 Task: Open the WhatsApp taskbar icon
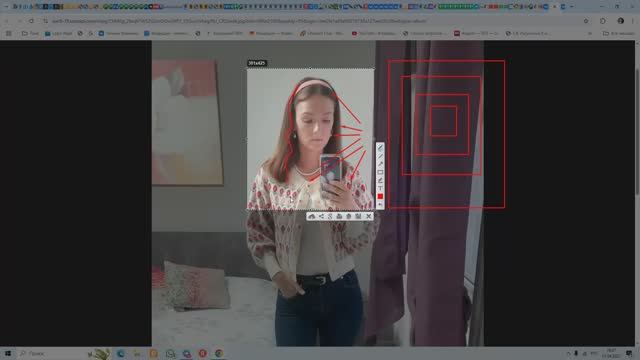point(170,353)
